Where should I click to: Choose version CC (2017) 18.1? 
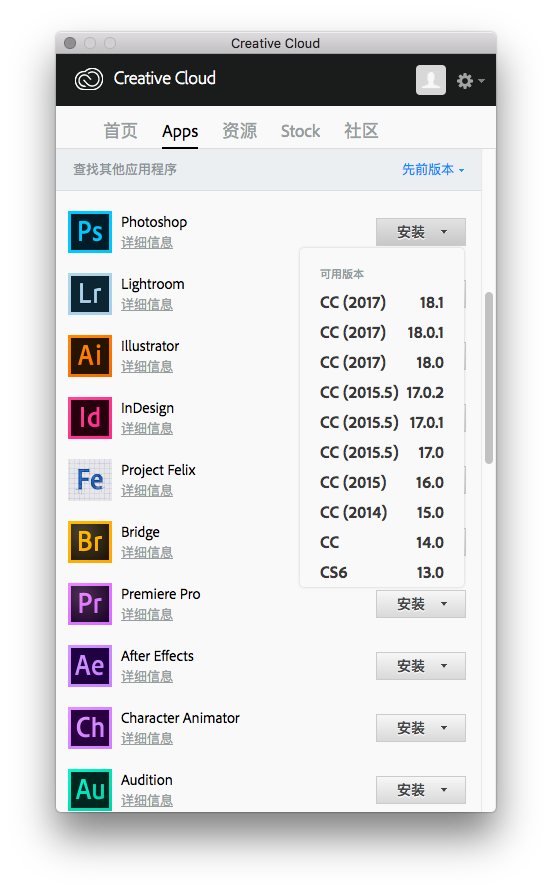382,303
